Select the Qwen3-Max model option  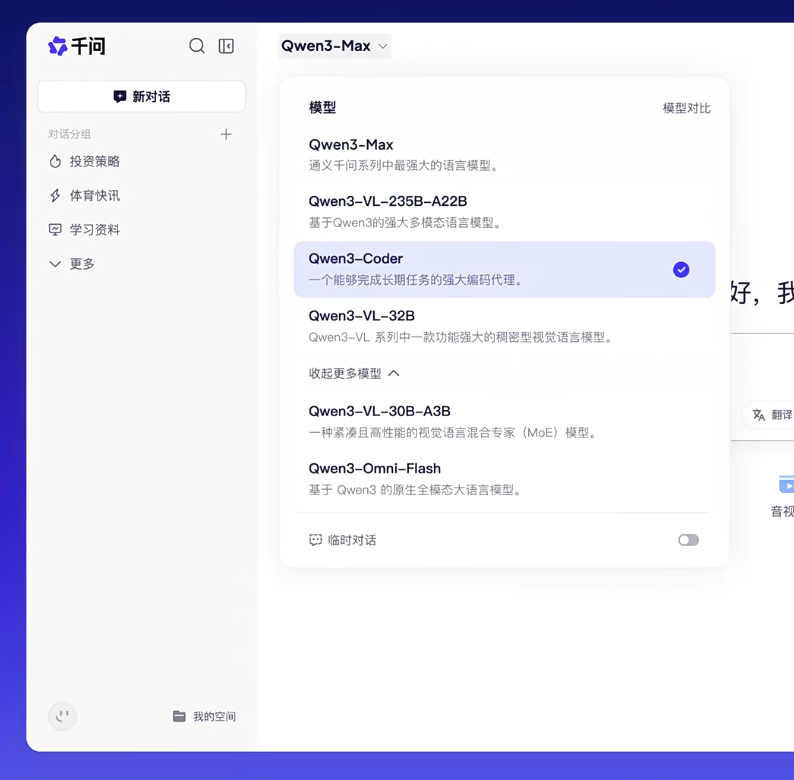coord(504,155)
